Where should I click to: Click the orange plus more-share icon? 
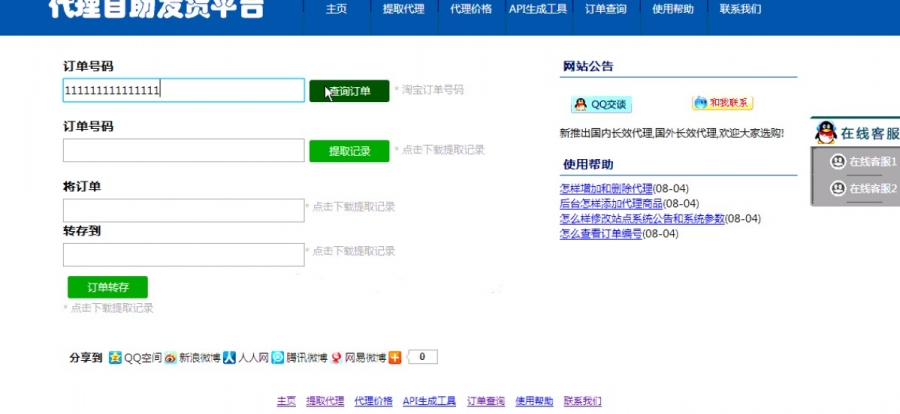point(395,358)
